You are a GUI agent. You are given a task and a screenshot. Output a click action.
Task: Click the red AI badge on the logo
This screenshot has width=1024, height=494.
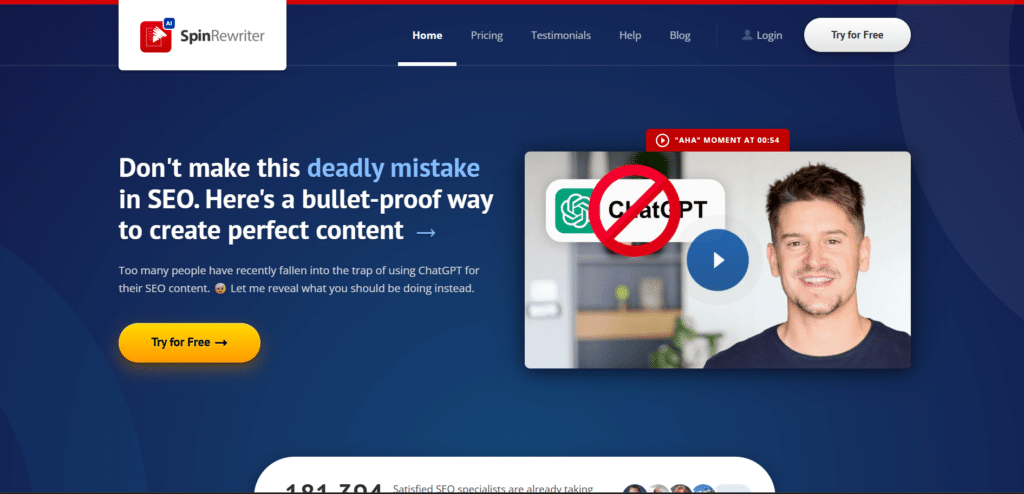click(x=172, y=22)
